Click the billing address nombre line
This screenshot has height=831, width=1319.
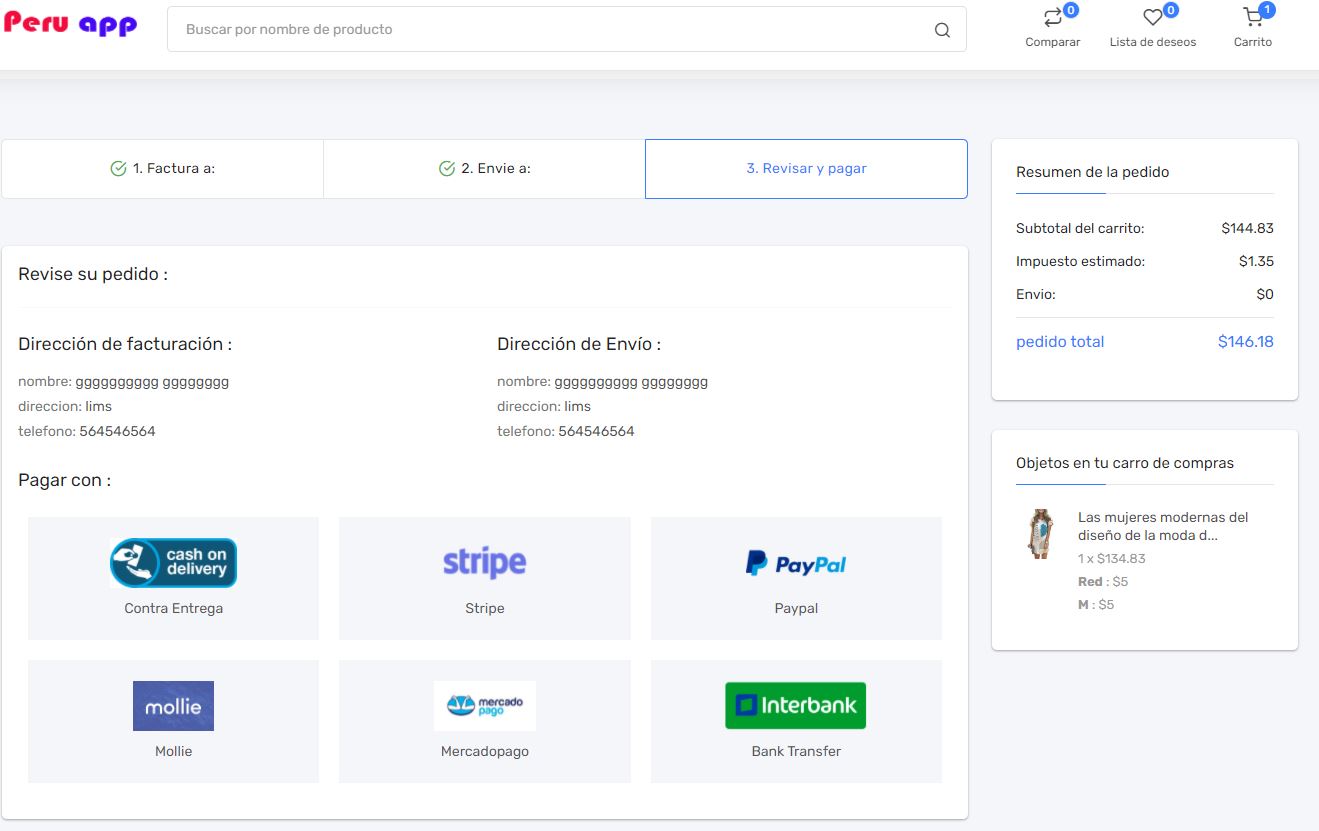pyautogui.click(x=124, y=382)
